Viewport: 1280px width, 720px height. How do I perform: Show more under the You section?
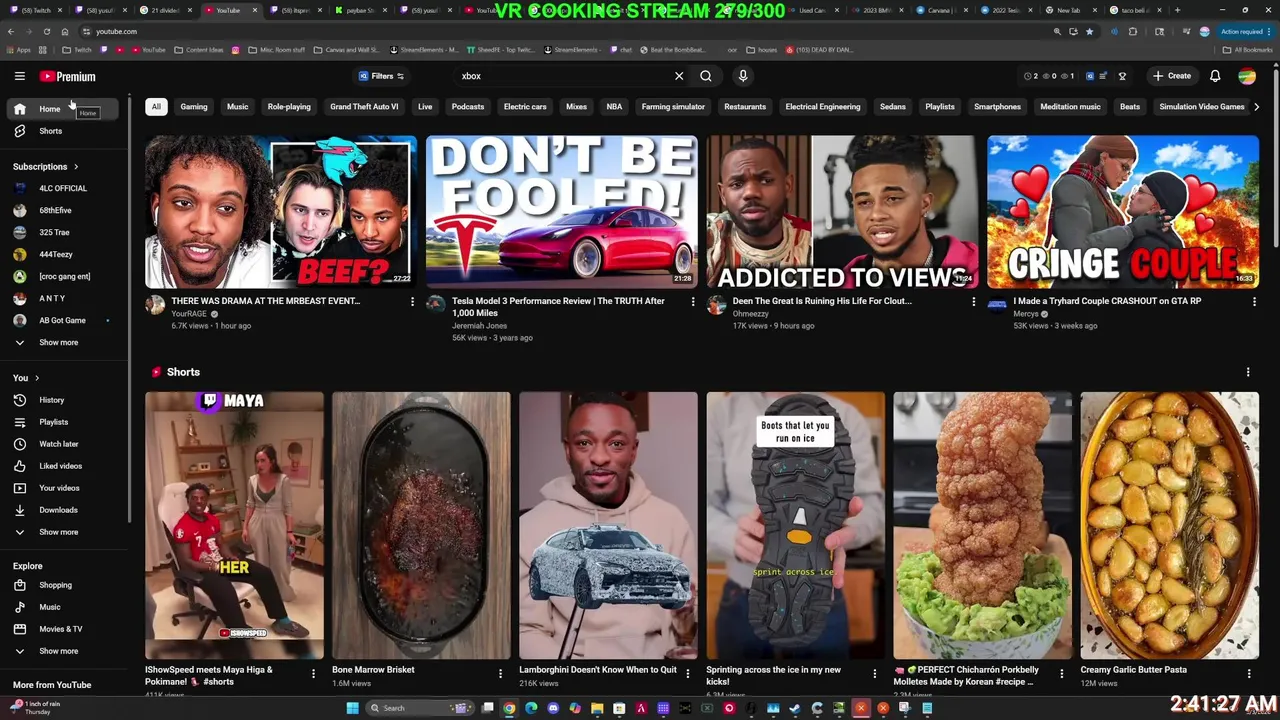coord(62,532)
